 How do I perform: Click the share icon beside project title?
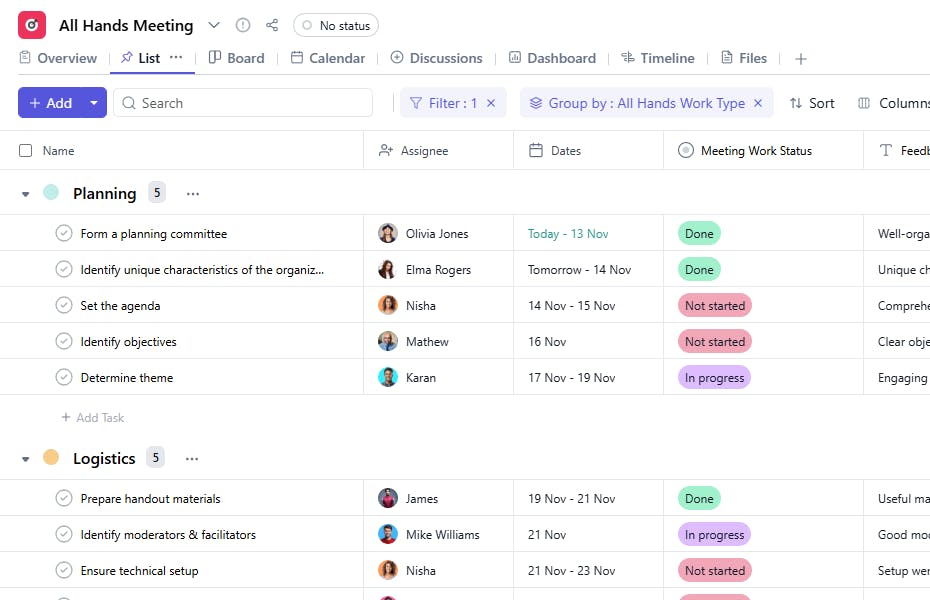pos(272,25)
